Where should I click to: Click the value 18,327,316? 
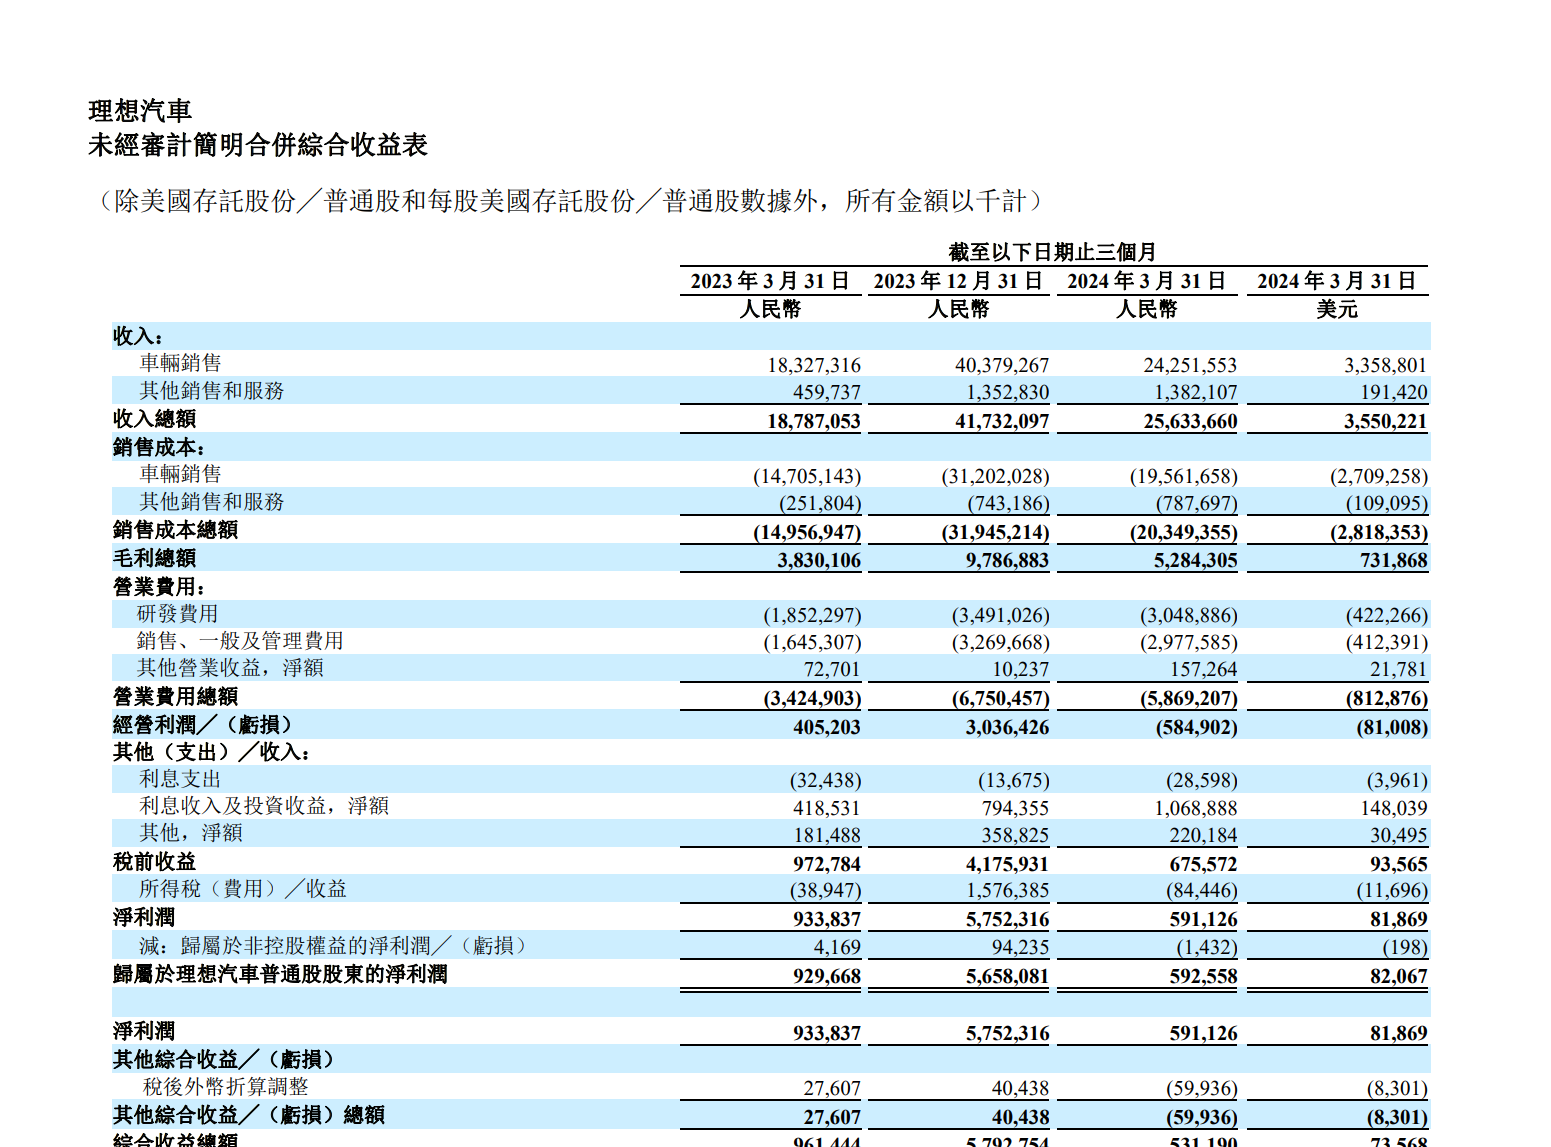coord(813,365)
